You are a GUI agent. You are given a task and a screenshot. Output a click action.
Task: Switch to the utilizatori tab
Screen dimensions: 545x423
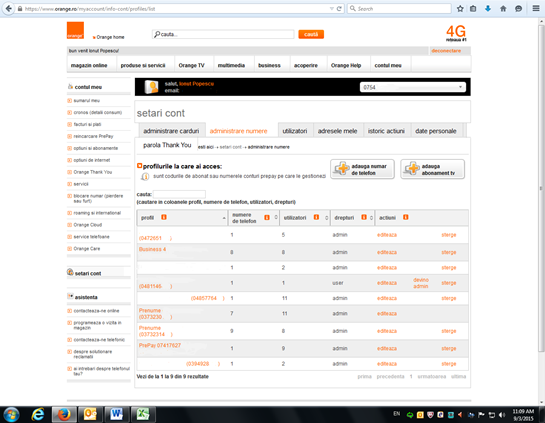pos(295,131)
